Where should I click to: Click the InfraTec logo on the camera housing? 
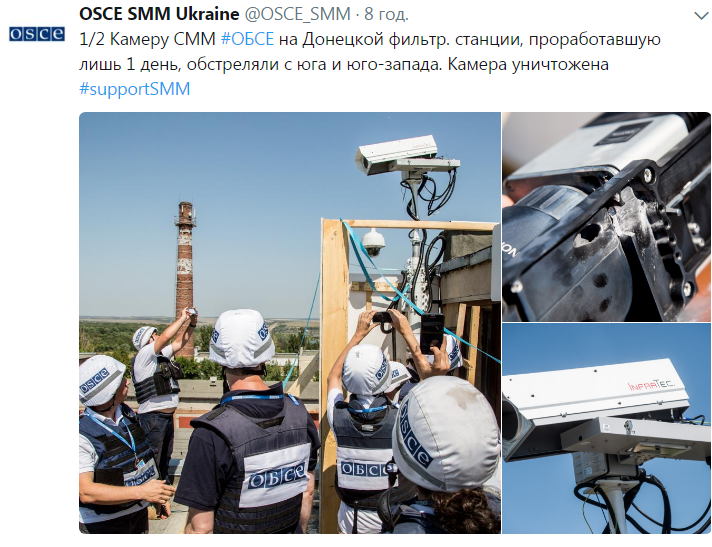pos(652,385)
